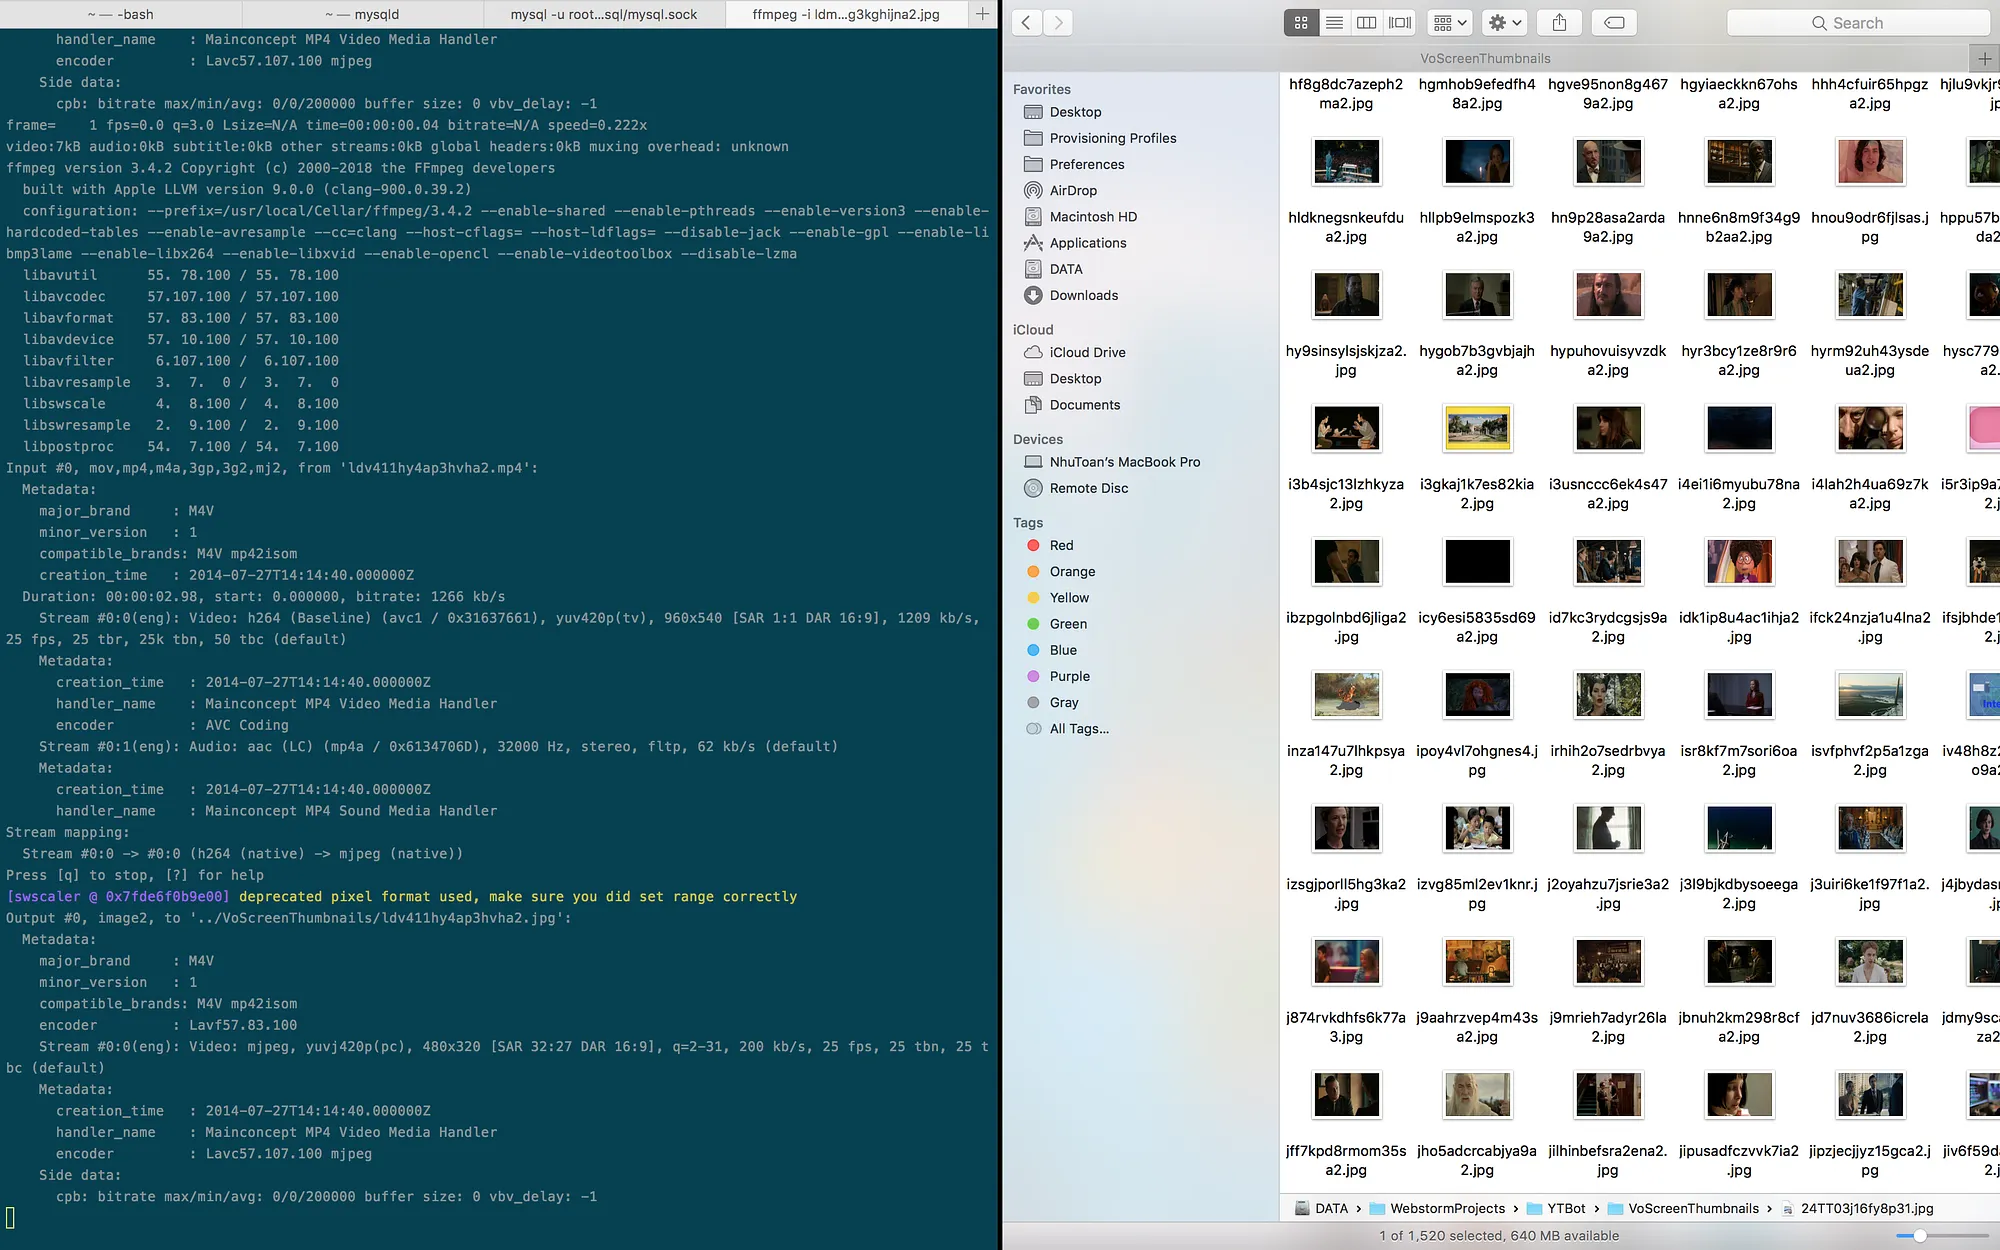
Task: Click the Finder Search field
Action: 1858,23
